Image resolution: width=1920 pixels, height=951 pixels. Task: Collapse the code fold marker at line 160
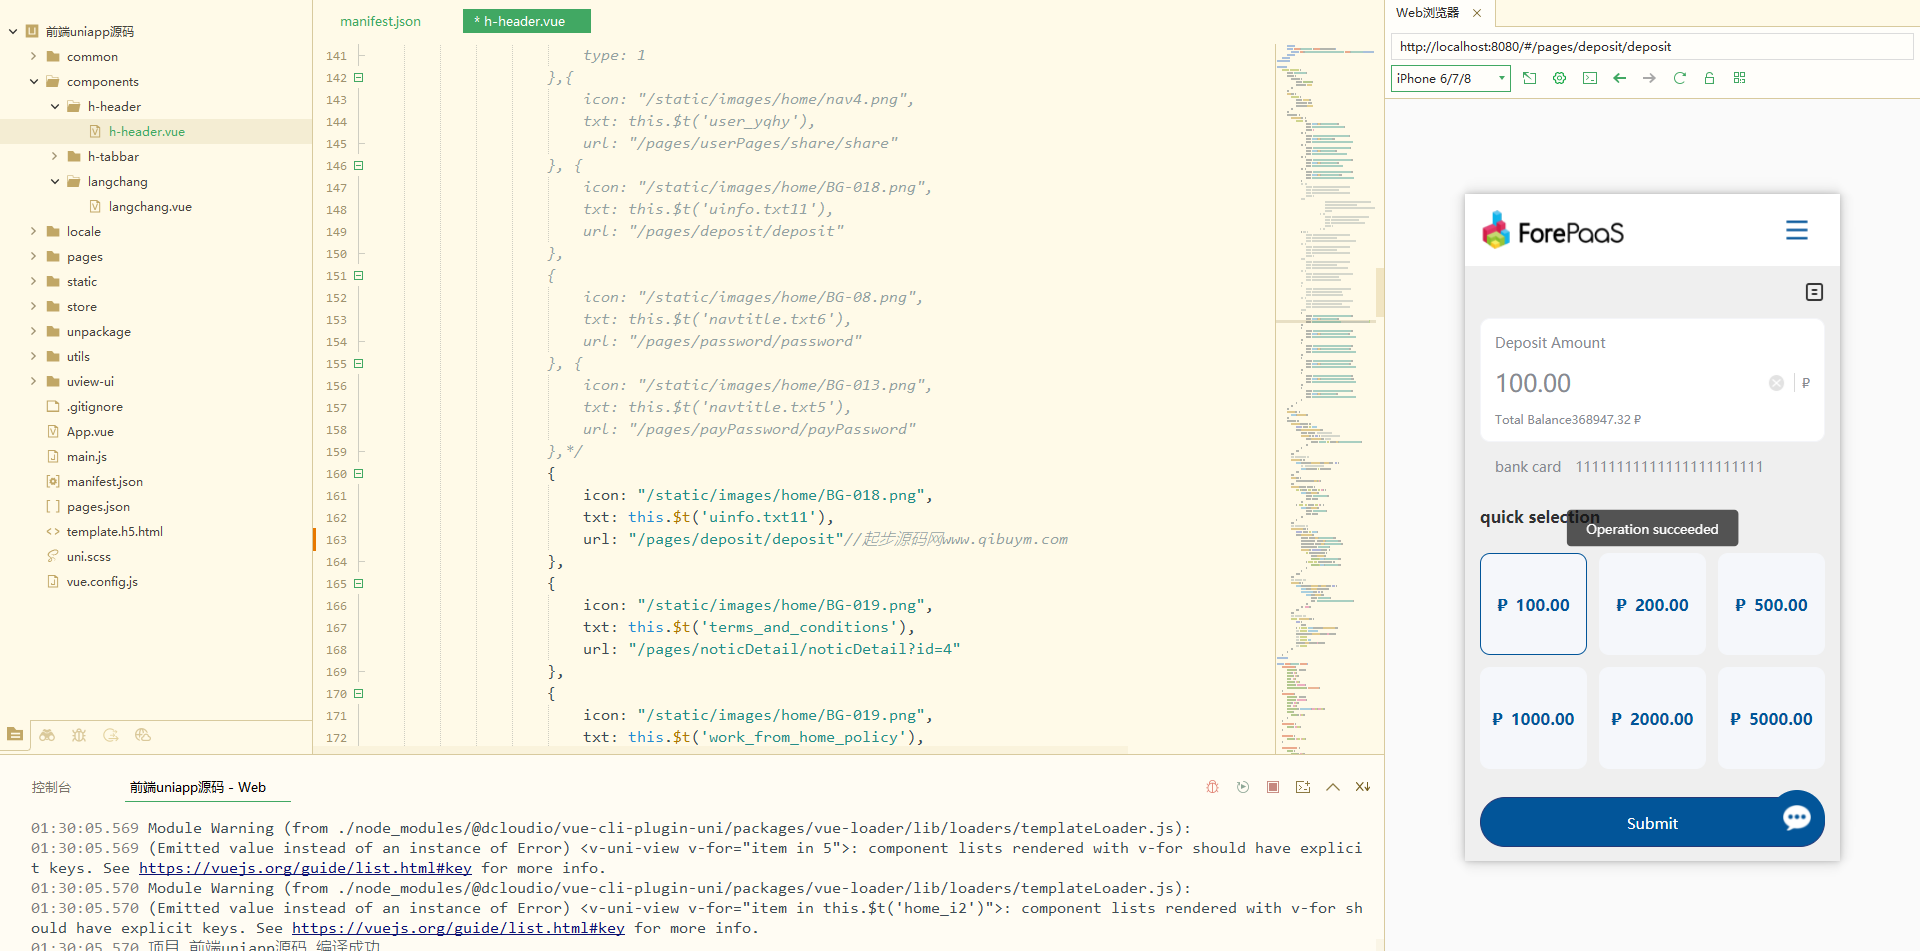[x=358, y=474]
